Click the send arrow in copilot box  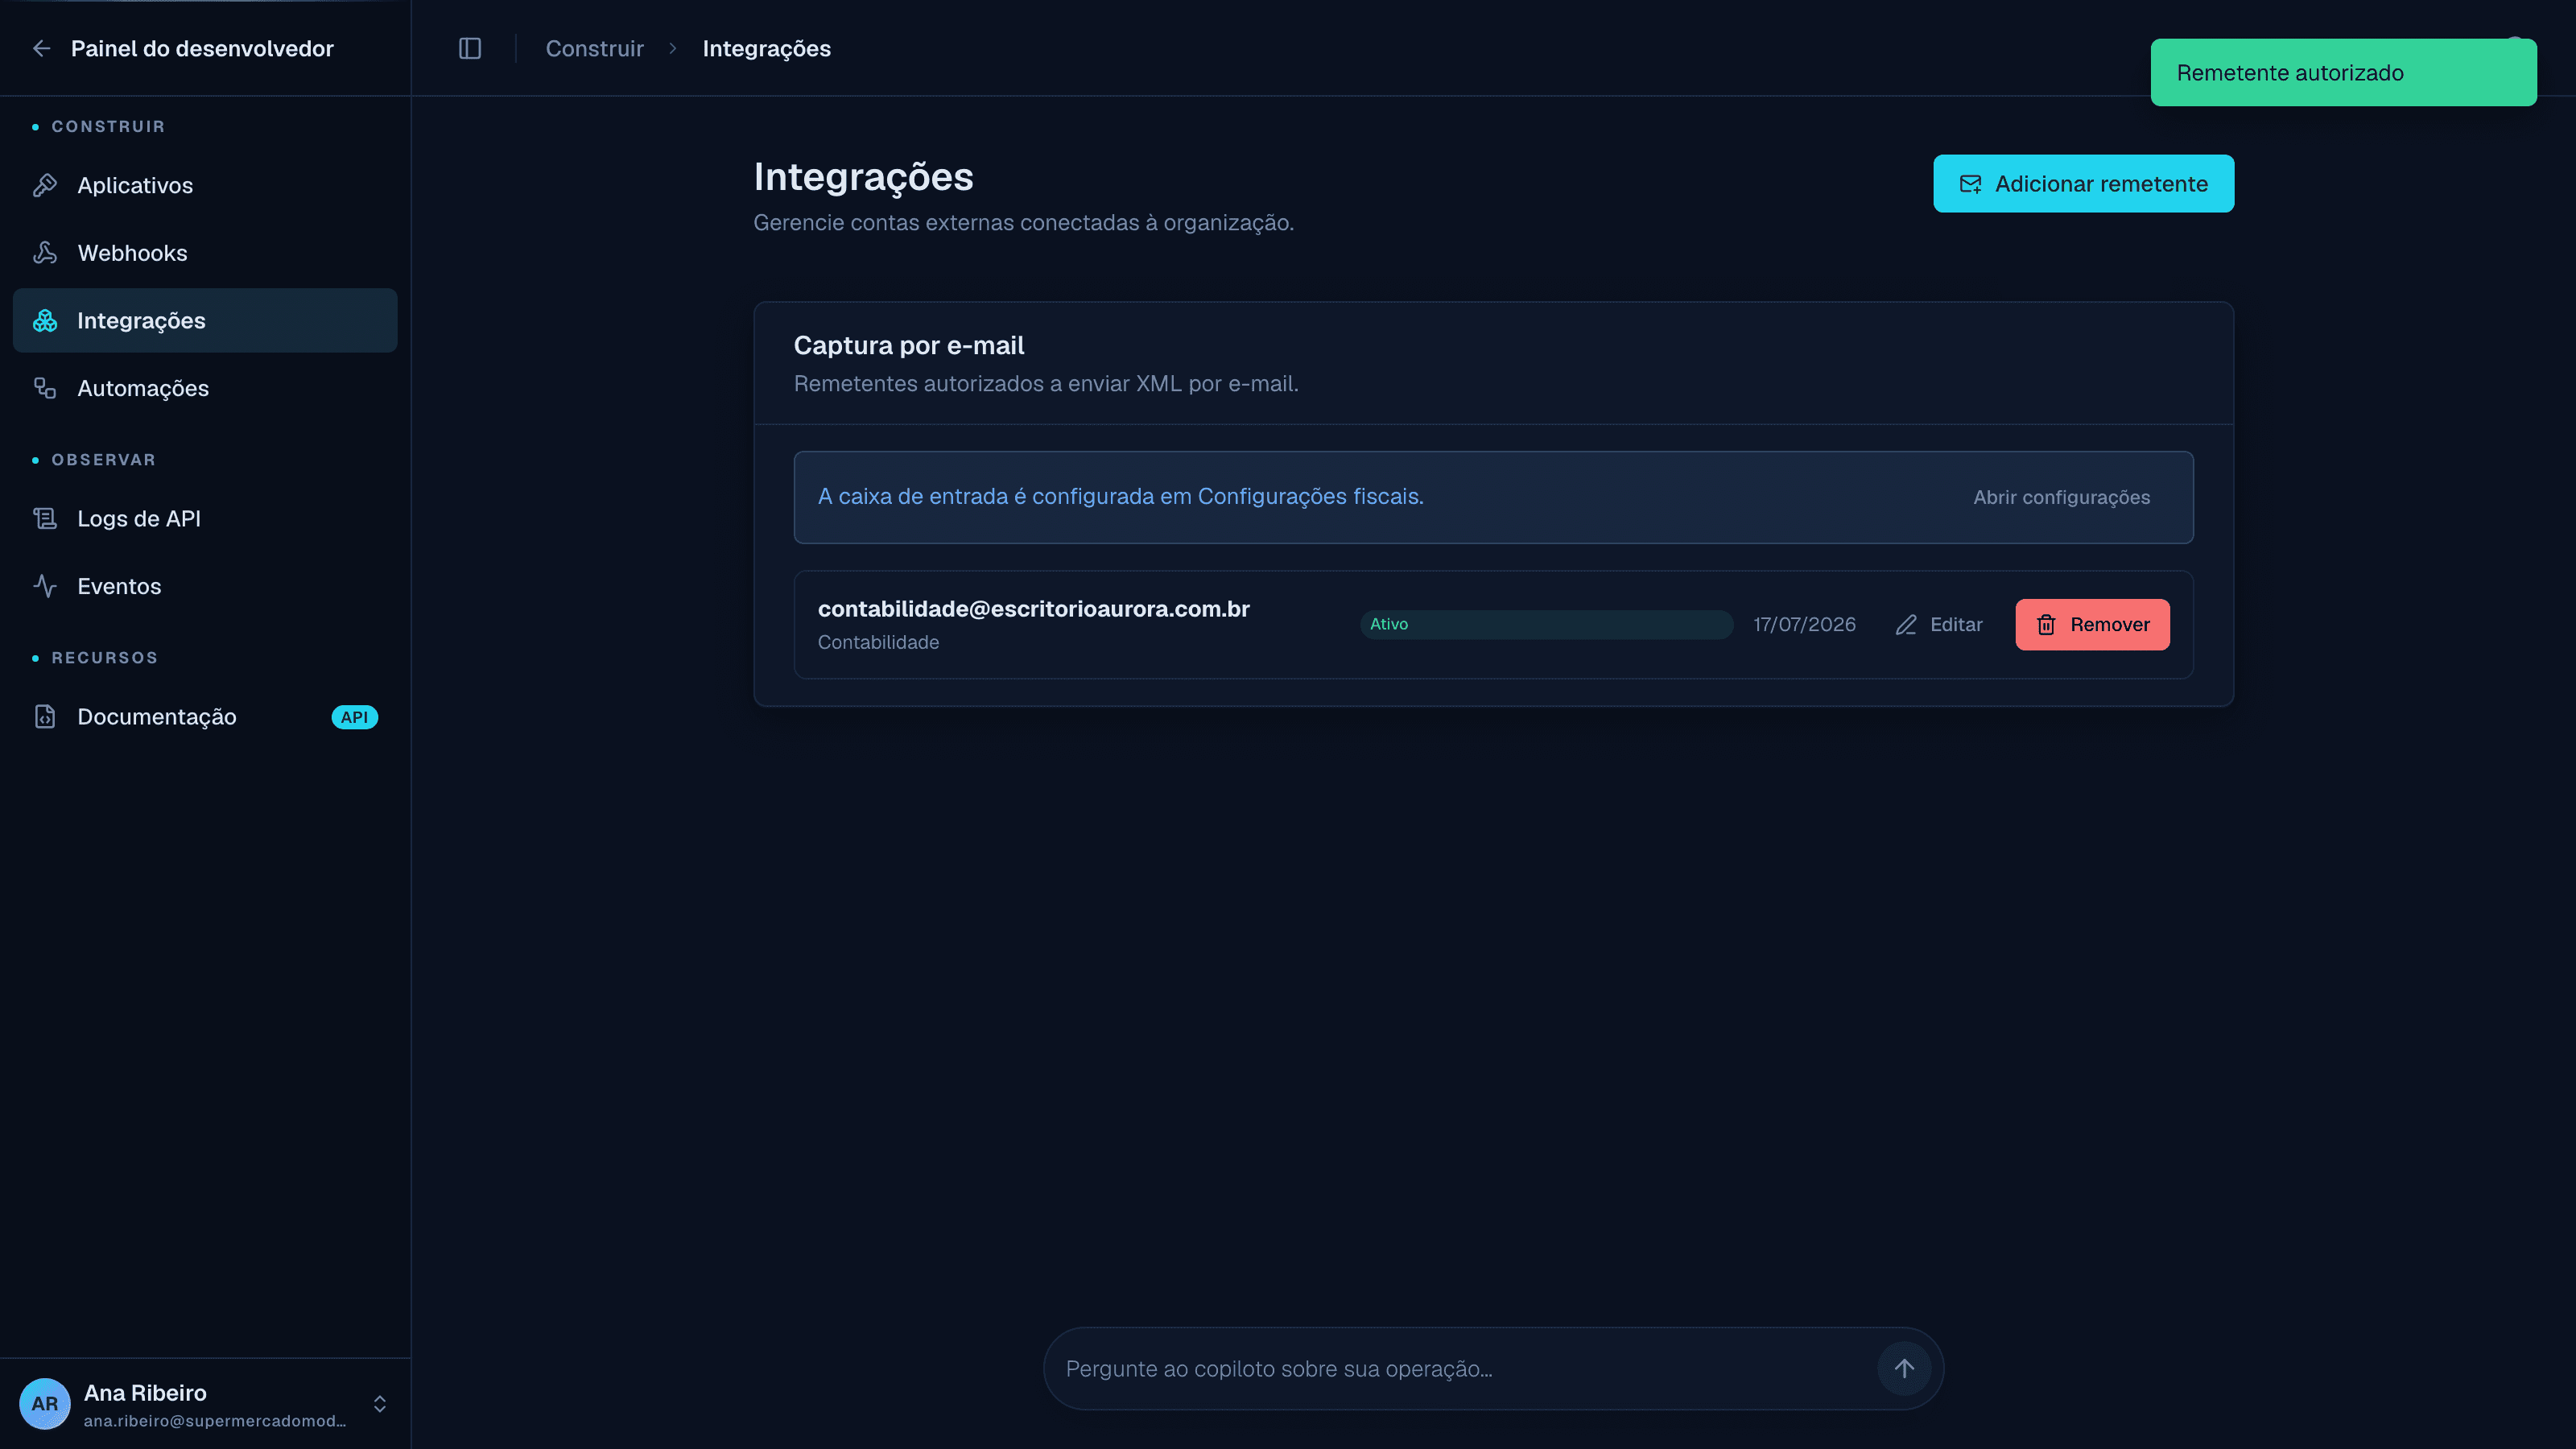pyautogui.click(x=1904, y=1368)
